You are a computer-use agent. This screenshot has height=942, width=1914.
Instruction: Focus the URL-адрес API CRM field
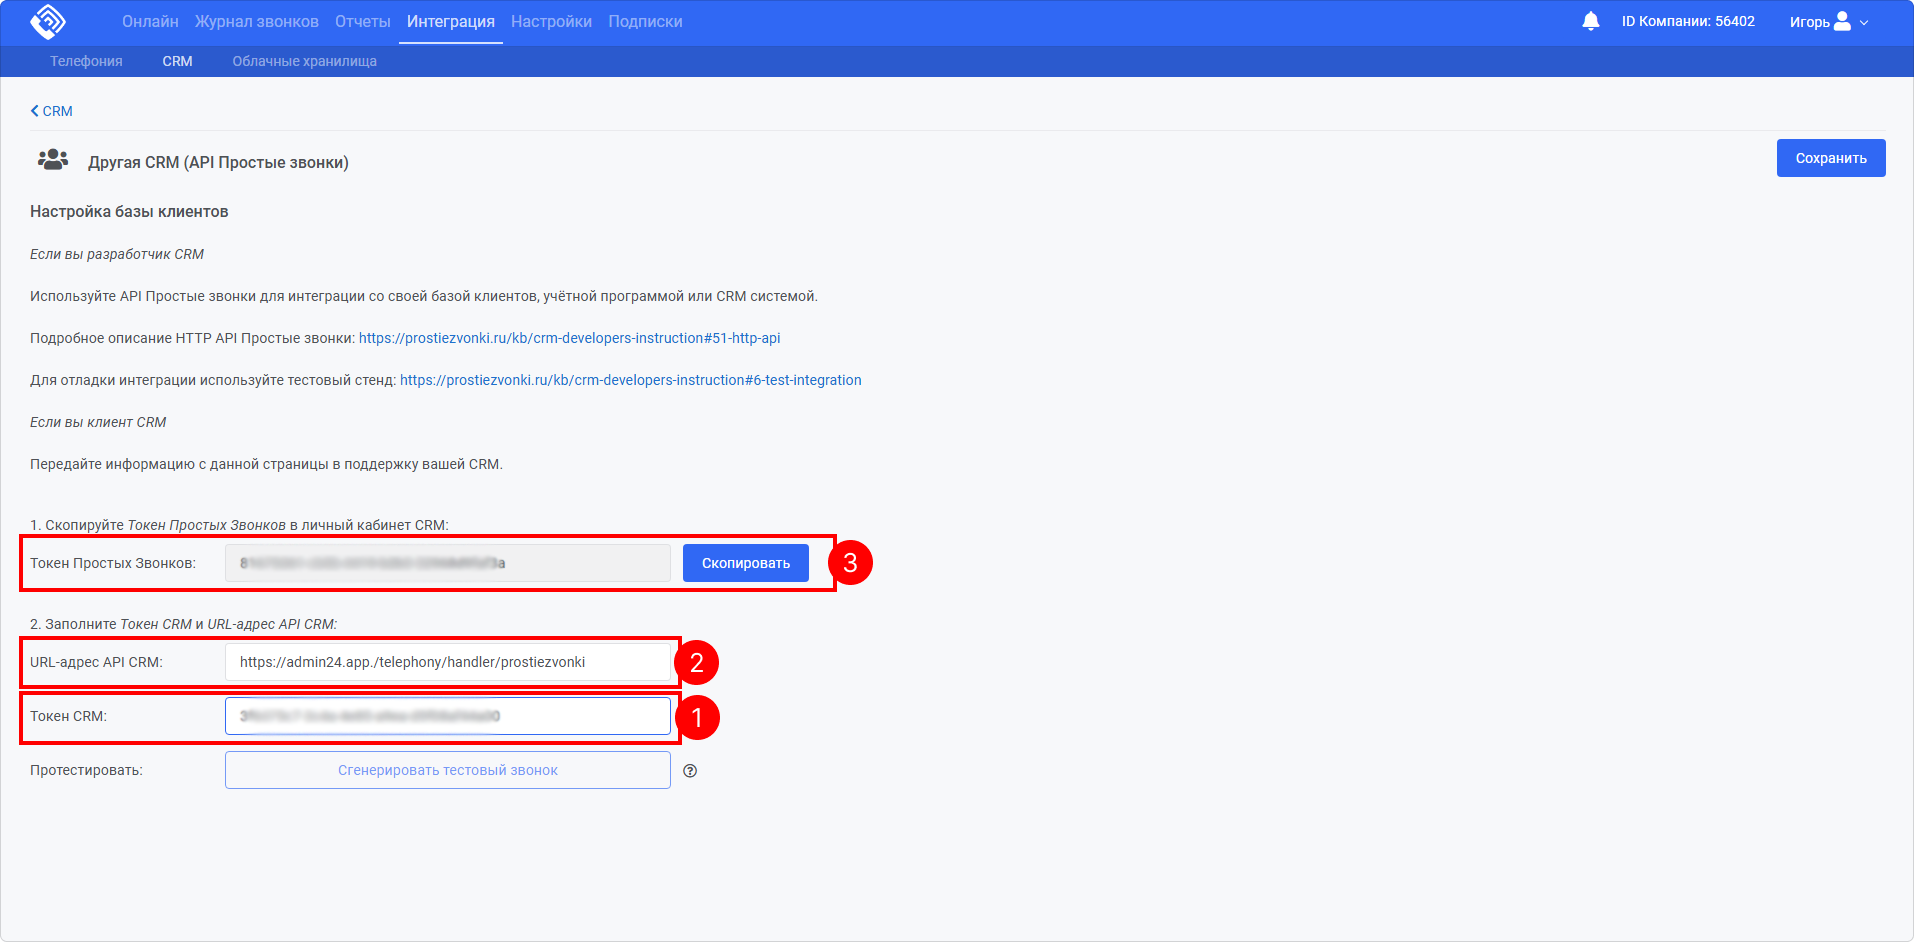[x=448, y=662]
